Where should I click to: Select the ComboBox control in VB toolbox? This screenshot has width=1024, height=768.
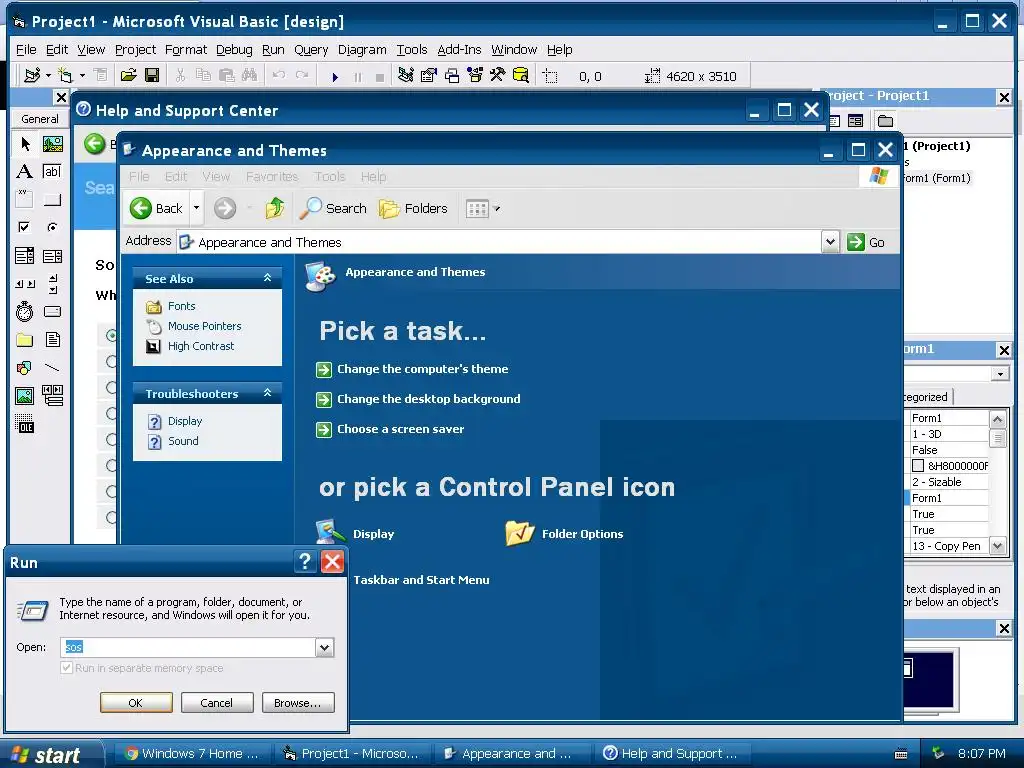coord(25,255)
